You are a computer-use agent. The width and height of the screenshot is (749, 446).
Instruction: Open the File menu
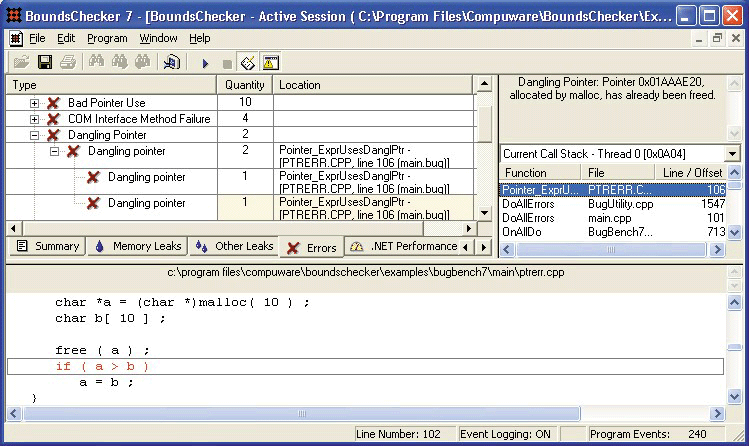pyautogui.click(x=37, y=38)
